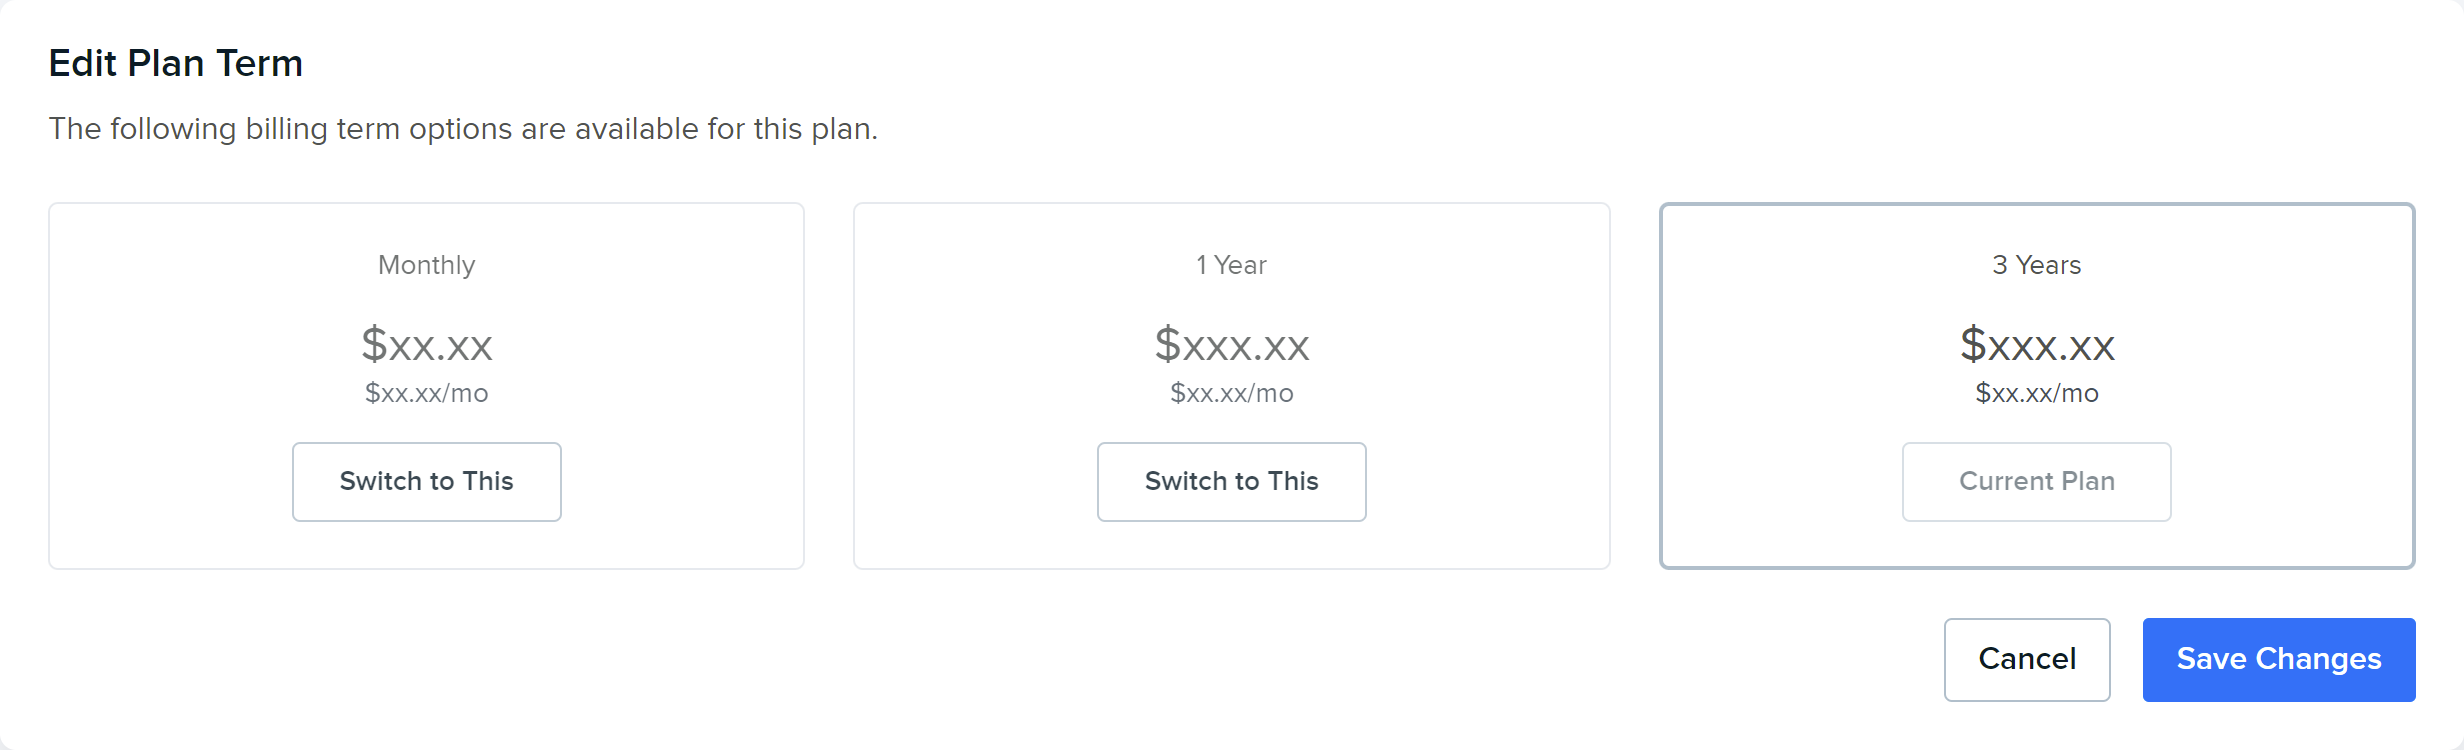
Task: Click the 3 Years label text
Action: click(x=2037, y=265)
